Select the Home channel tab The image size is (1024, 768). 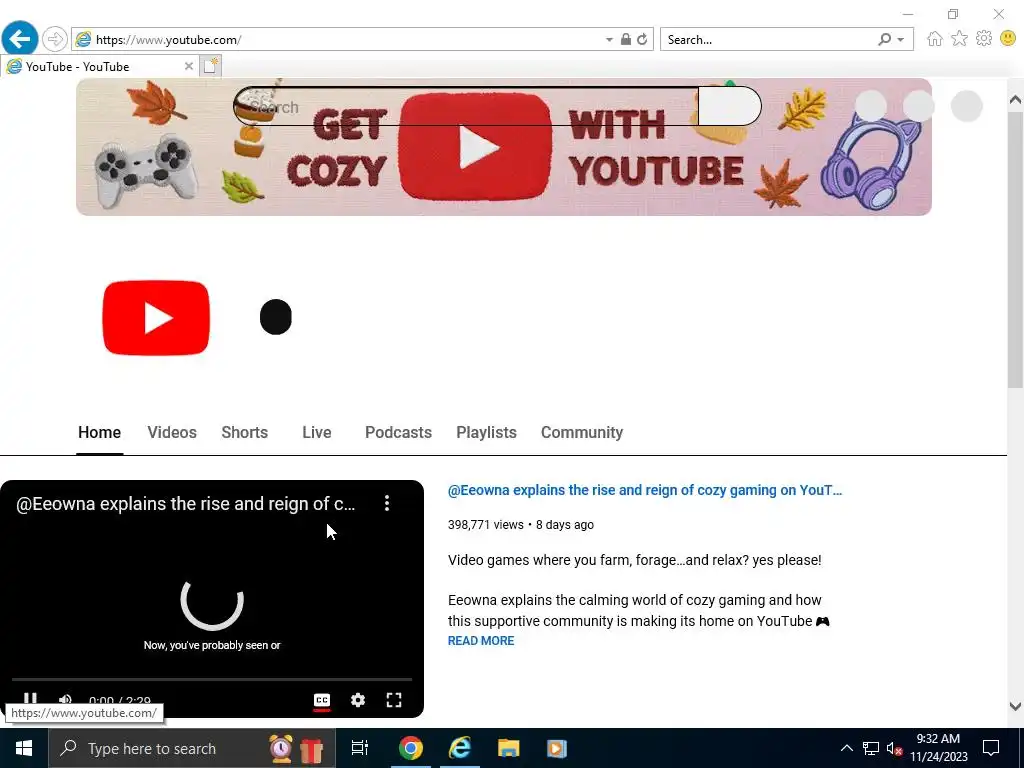99,432
